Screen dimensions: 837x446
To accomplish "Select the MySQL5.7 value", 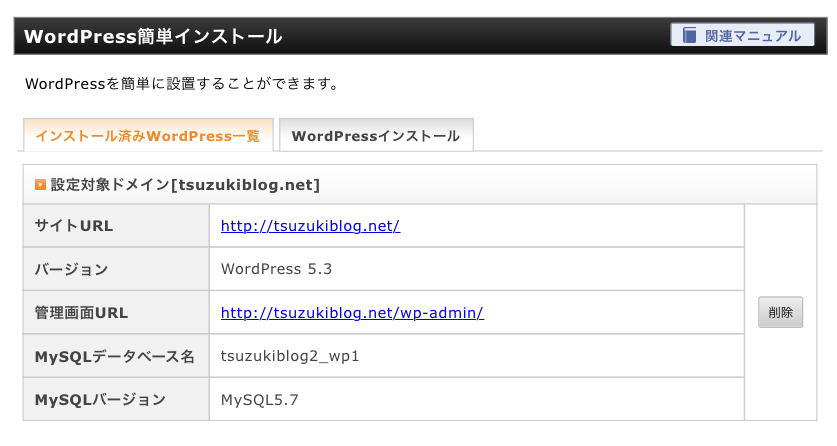I will coord(259,400).
